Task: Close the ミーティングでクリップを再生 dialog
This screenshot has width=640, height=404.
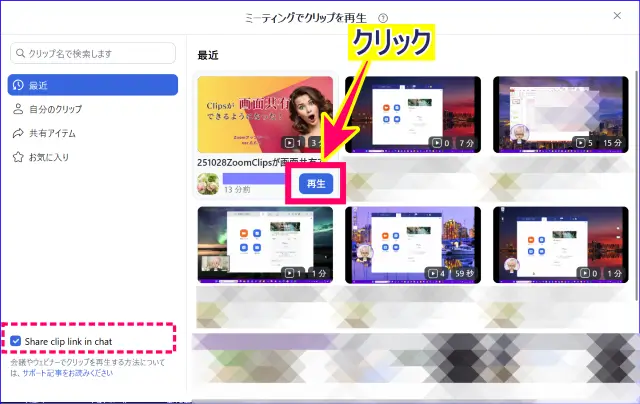Action: pos(617,16)
